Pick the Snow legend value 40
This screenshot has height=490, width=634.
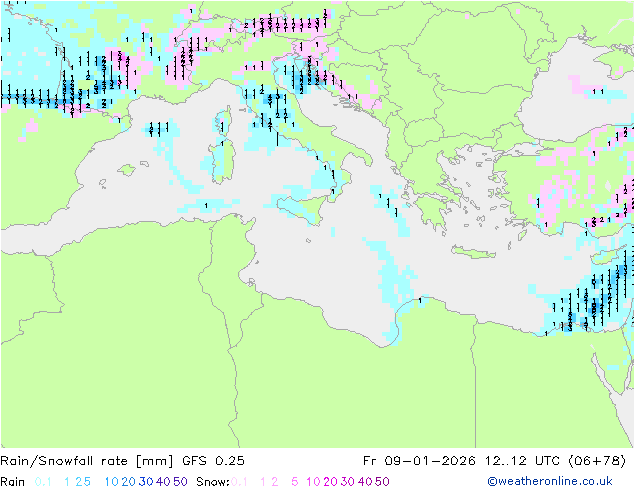(365, 482)
